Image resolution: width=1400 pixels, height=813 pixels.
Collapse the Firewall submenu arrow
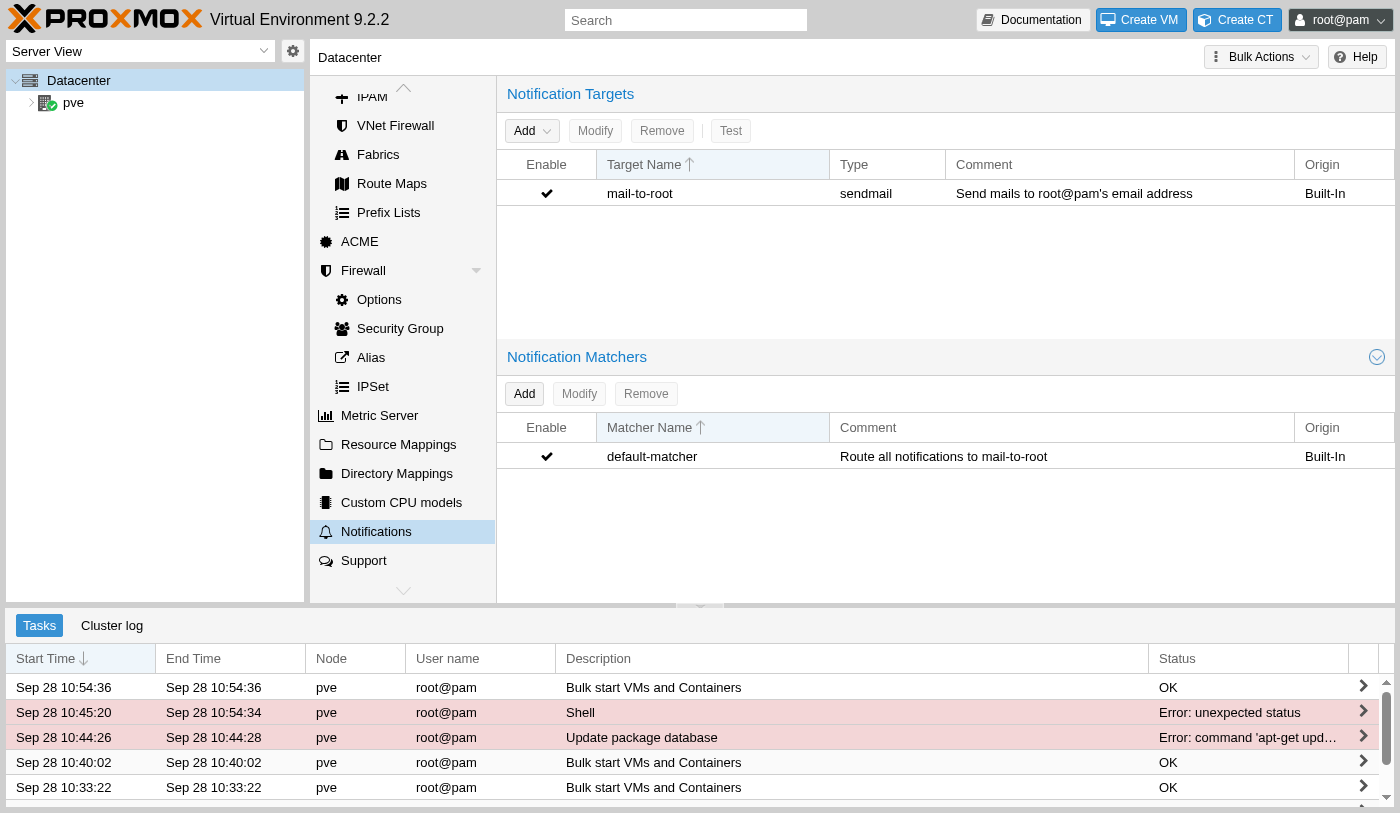click(476, 271)
